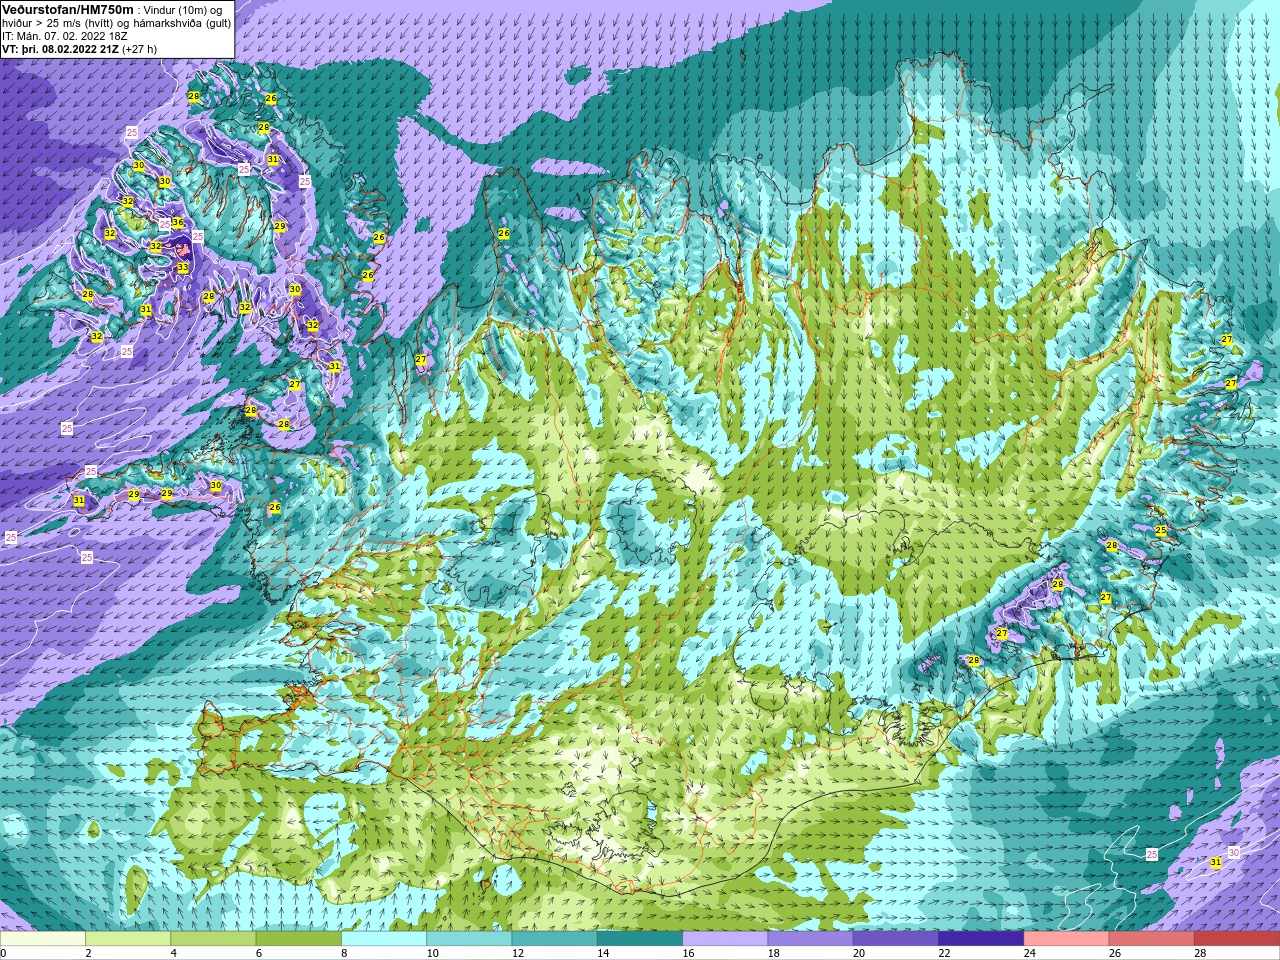Click the red legend swatch above 28 m/s
Image resolution: width=1280 pixels, height=960 pixels.
[x=1237, y=939]
